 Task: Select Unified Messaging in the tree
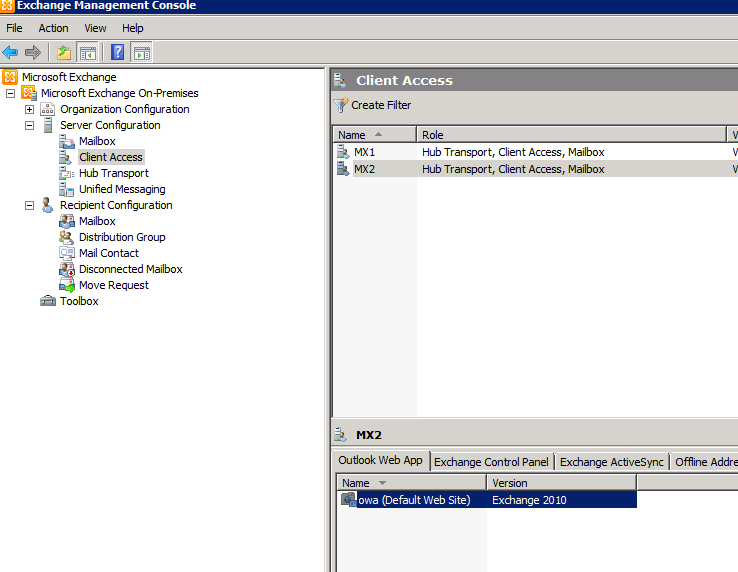(x=122, y=189)
